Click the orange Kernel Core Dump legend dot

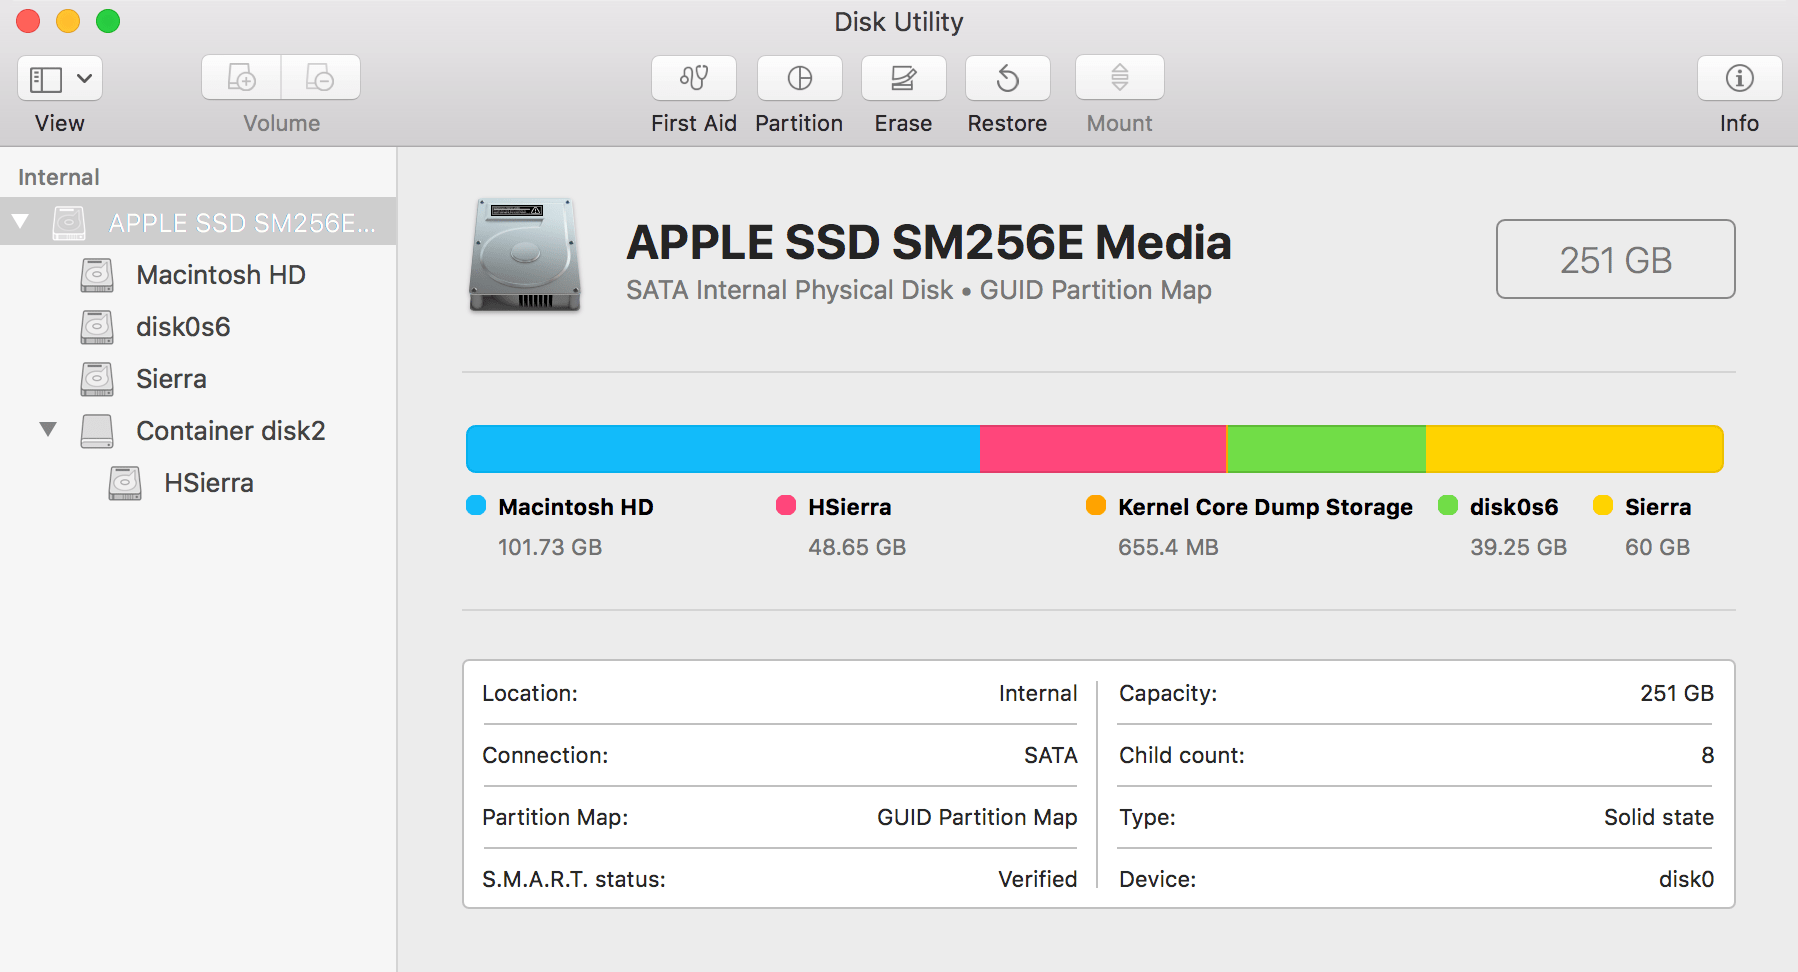[x=1096, y=505]
